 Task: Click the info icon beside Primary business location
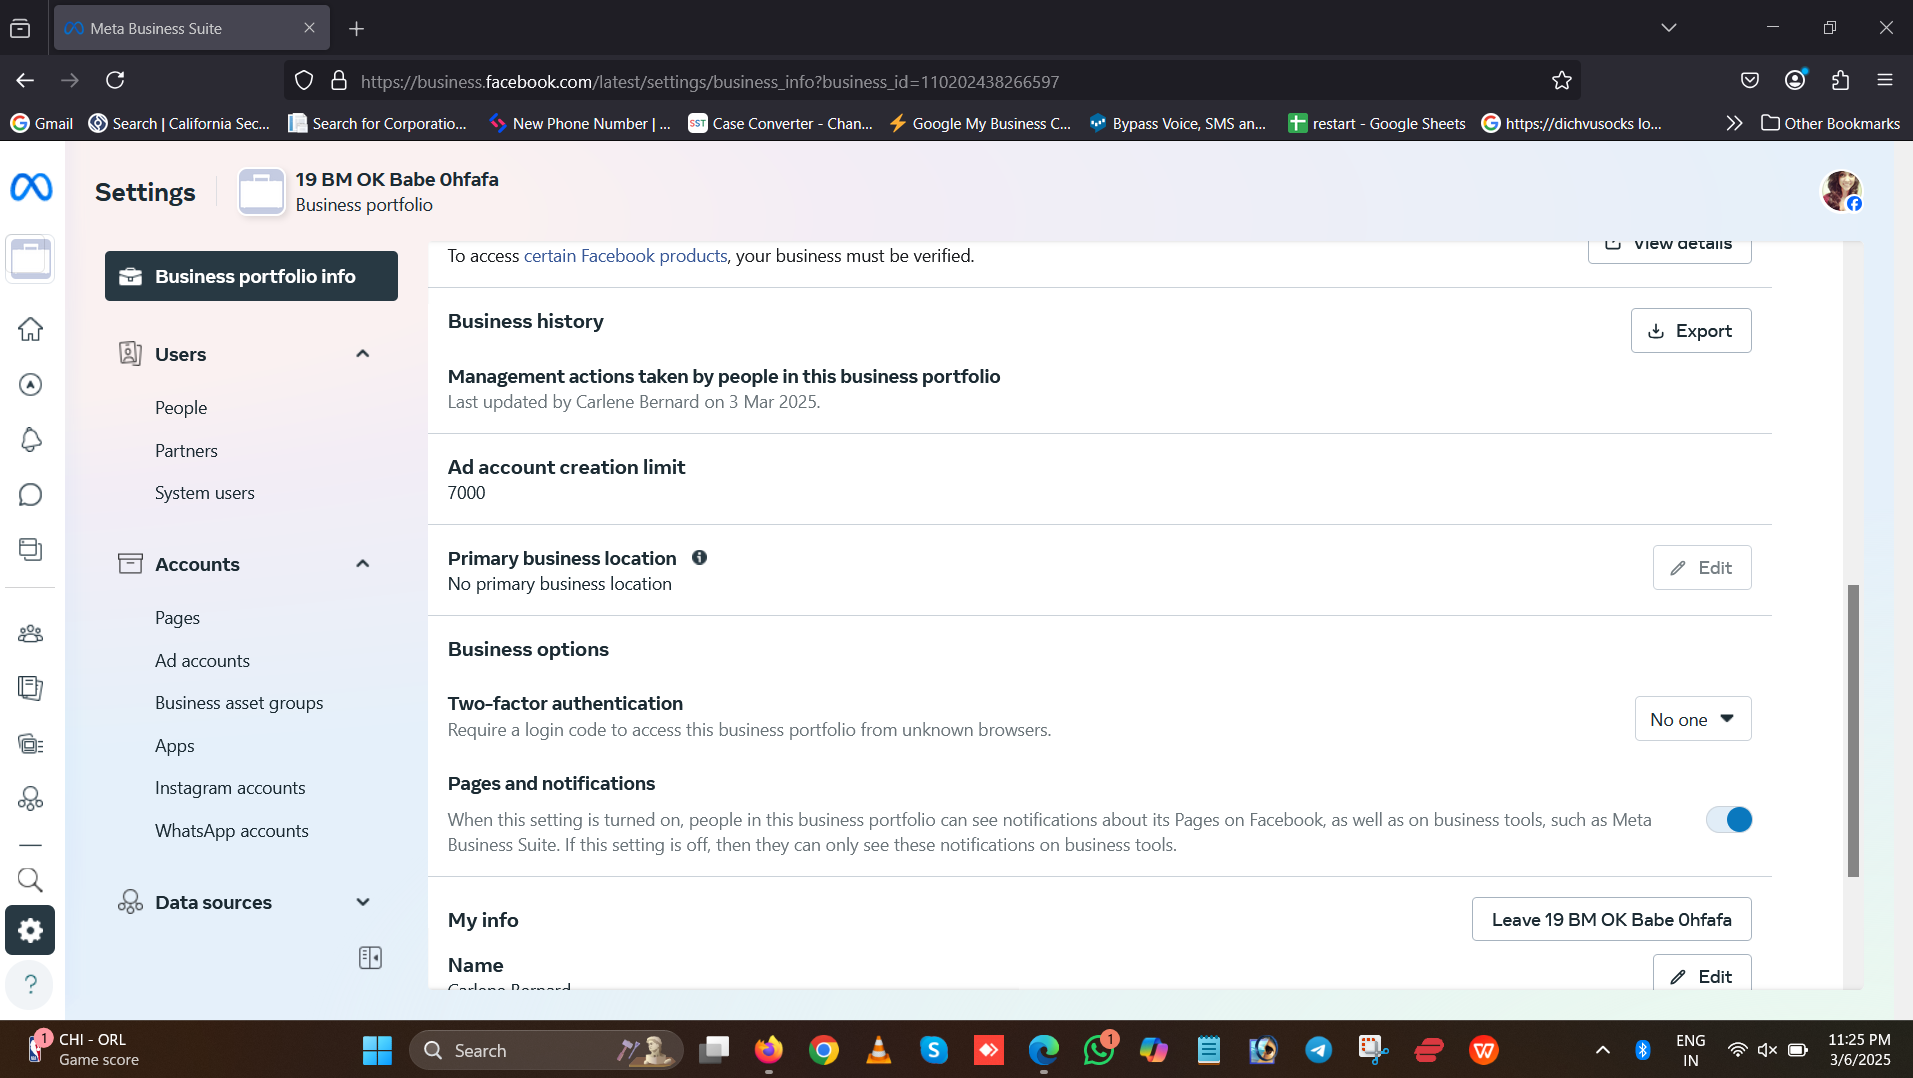699,558
